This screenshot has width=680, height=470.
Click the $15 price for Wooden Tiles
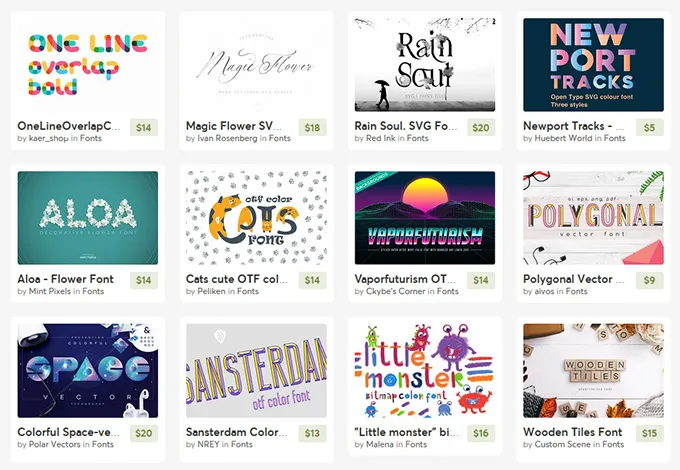650,433
